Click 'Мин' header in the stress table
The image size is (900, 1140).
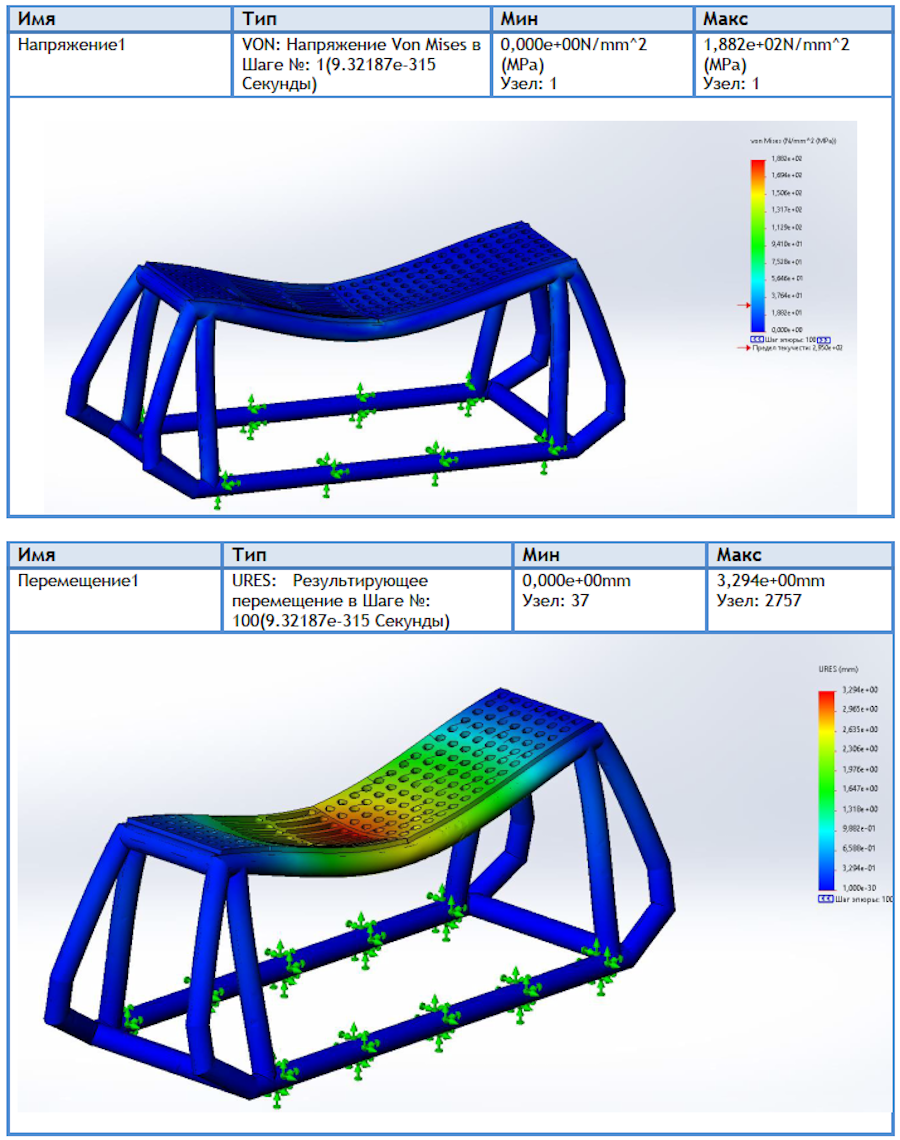point(592,19)
